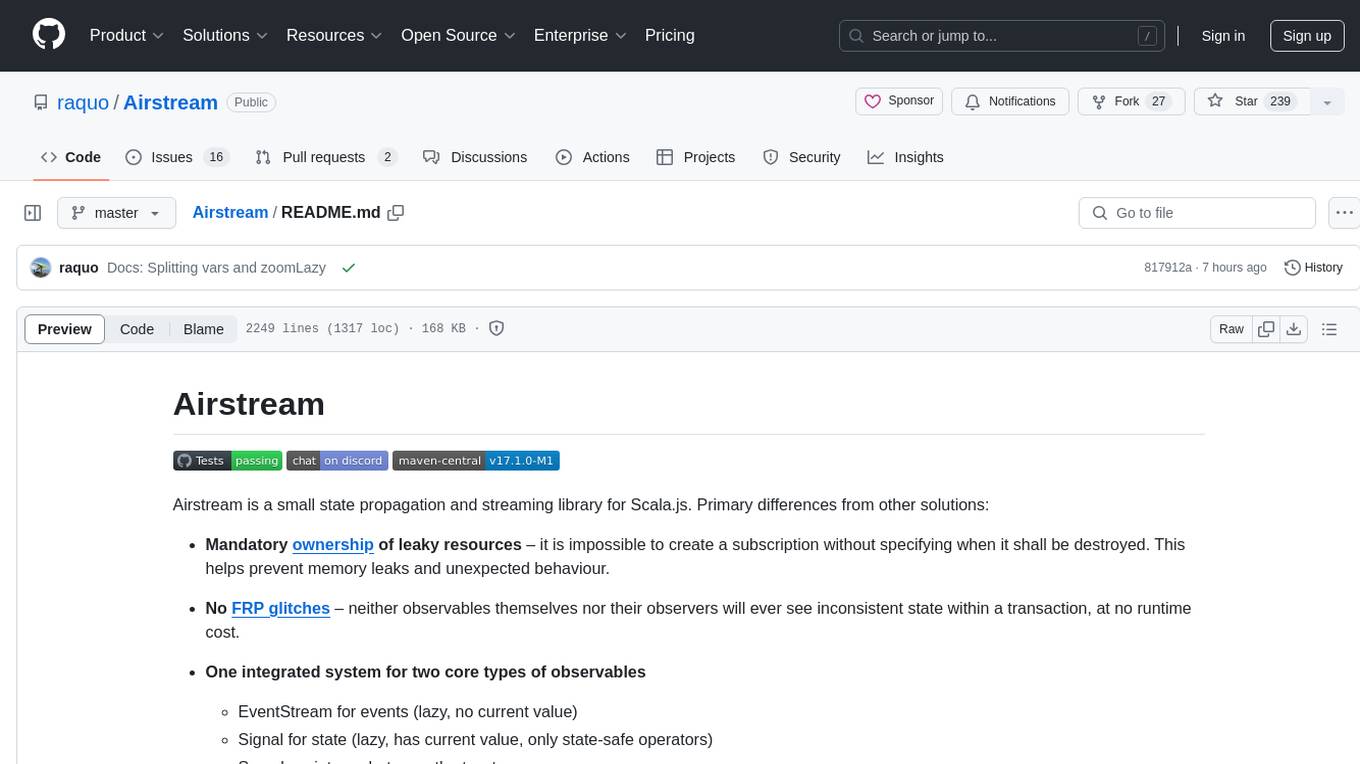View the file History

pyautogui.click(x=1313, y=267)
